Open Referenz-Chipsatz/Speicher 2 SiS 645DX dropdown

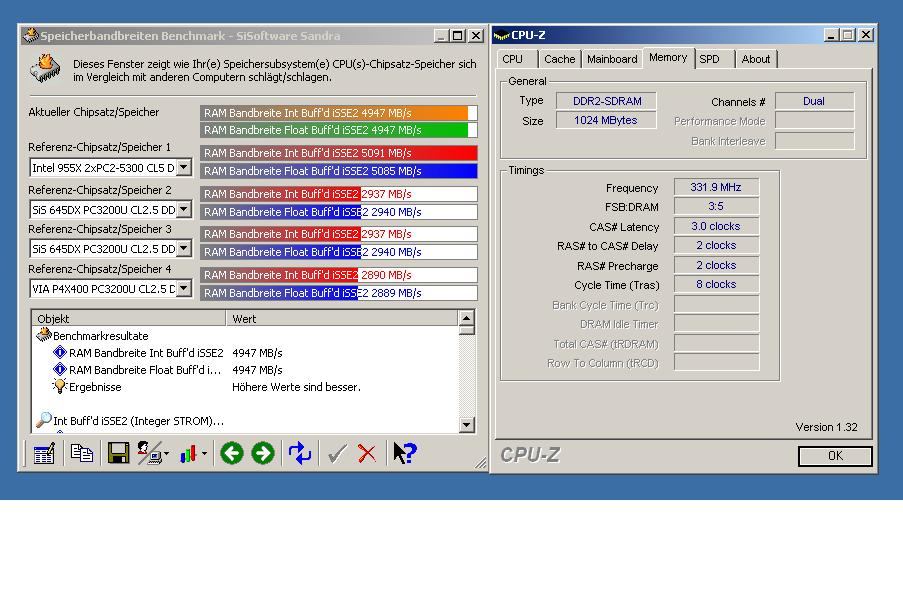[184, 209]
